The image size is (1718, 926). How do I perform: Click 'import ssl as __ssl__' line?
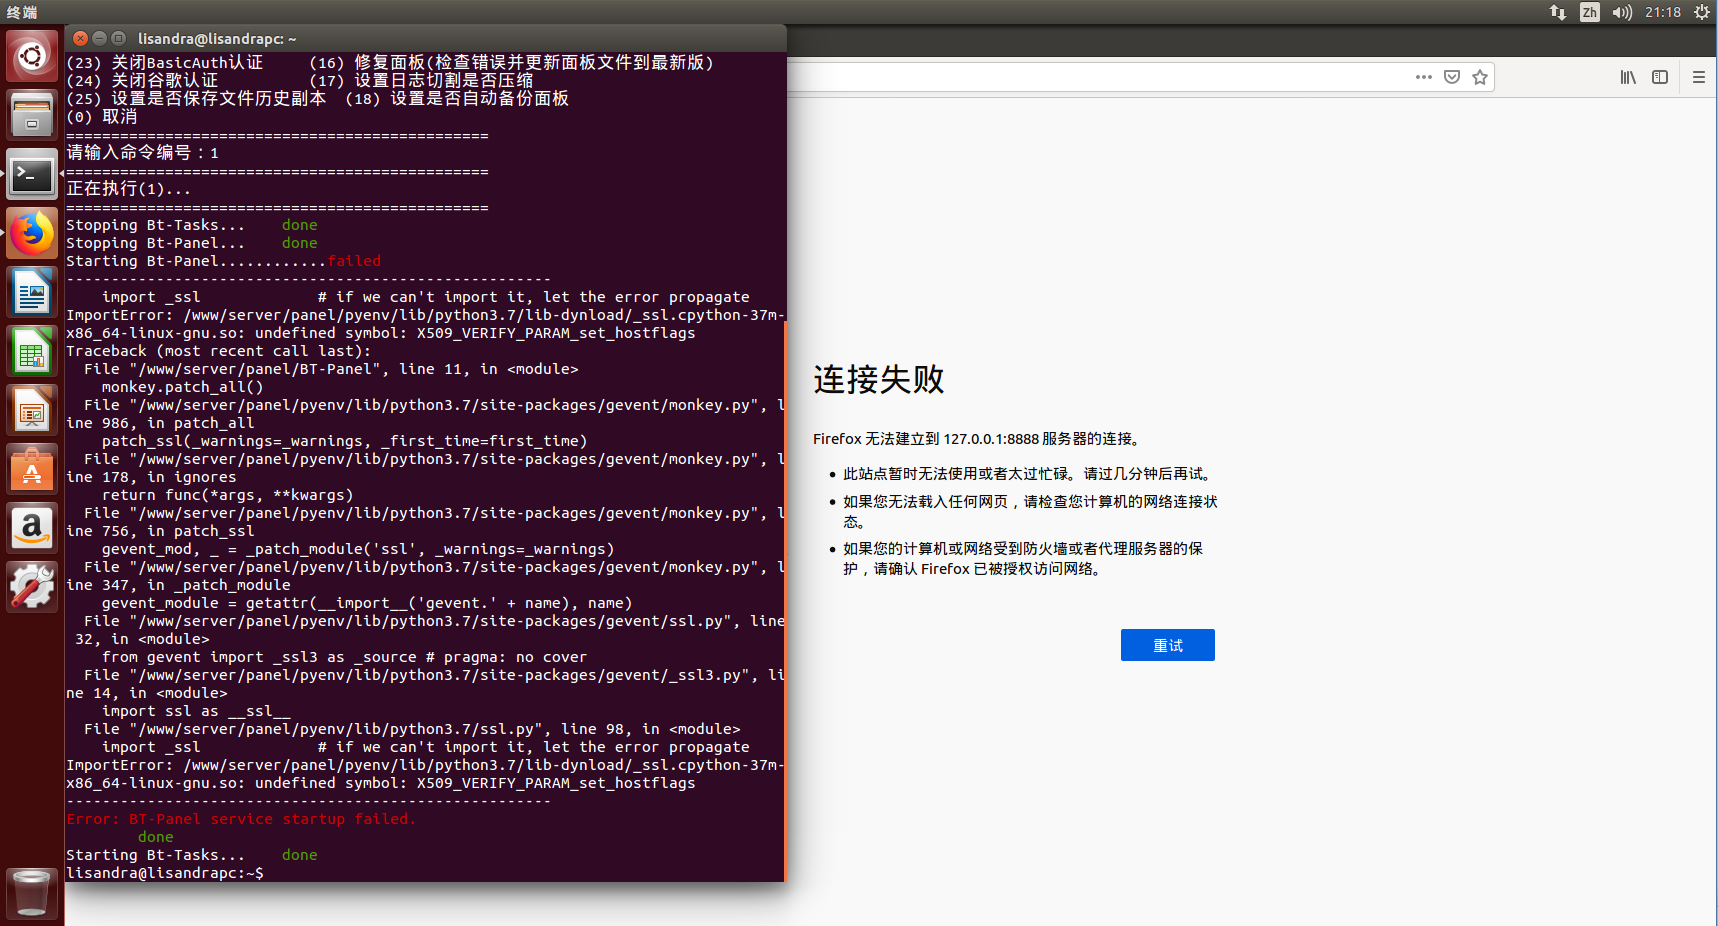(196, 711)
